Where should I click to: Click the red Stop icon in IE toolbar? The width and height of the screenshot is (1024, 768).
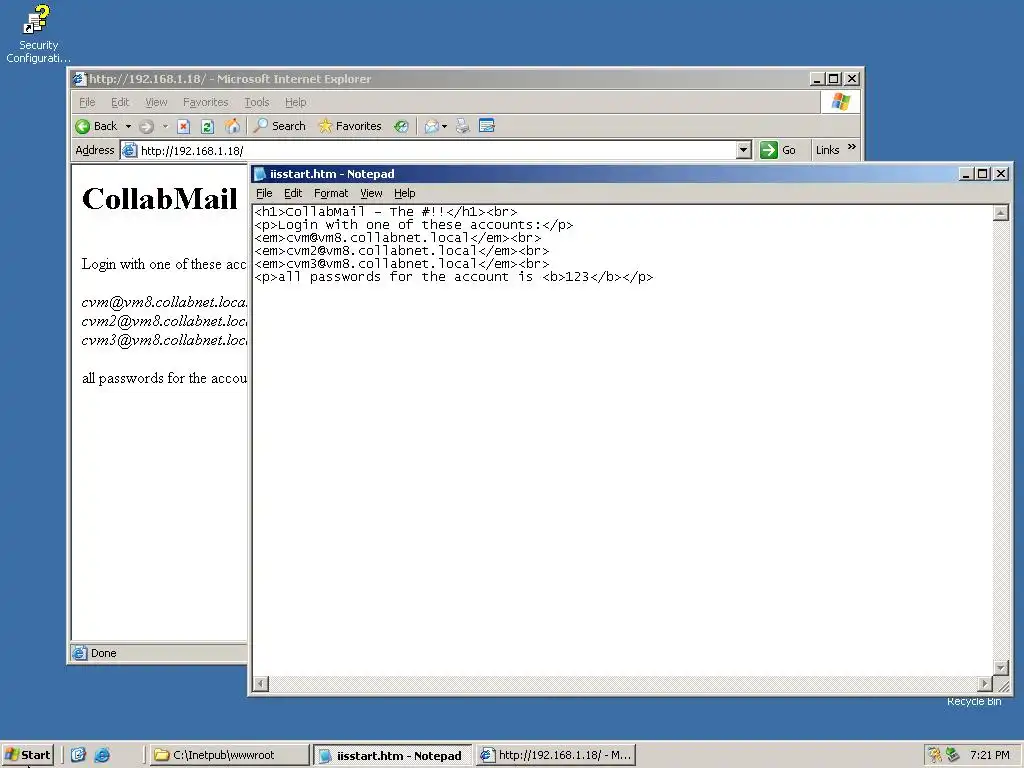coord(184,127)
